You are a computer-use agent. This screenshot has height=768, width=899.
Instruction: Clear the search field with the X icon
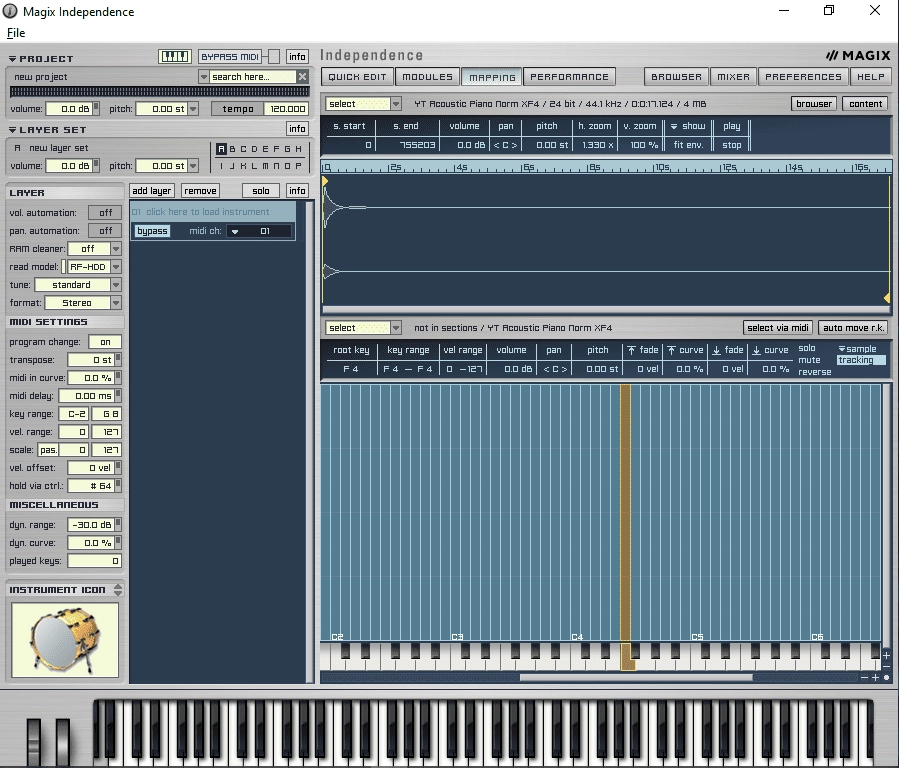point(303,76)
